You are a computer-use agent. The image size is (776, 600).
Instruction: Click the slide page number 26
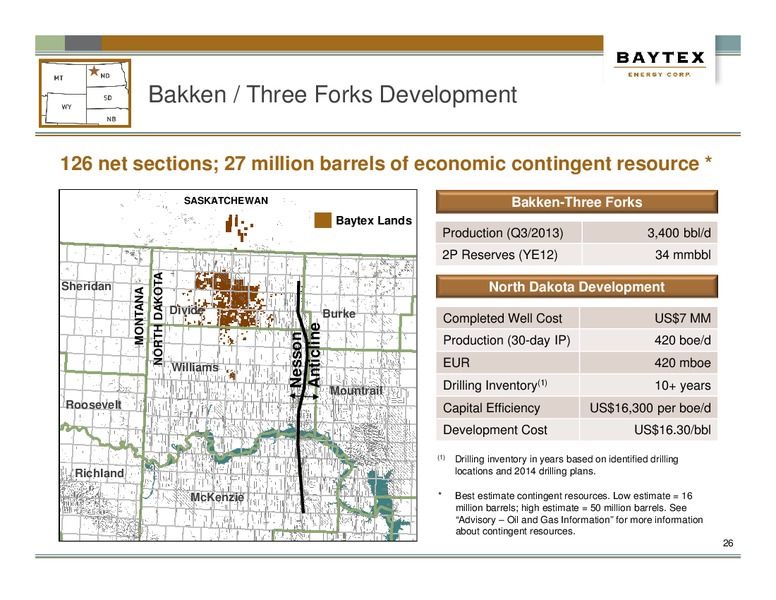pyautogui.click(x=728, y=543)
